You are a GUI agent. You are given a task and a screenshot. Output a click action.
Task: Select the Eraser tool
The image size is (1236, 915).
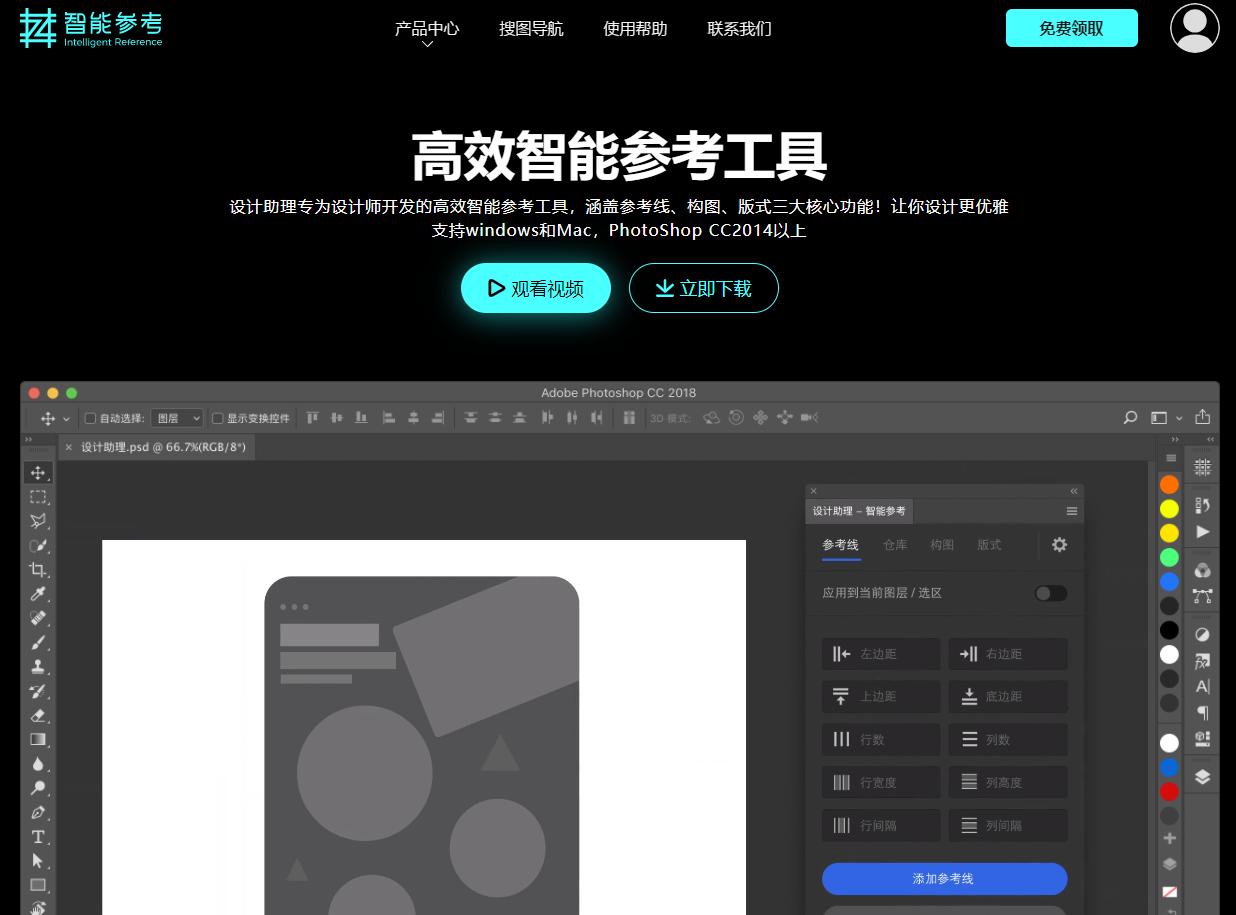(38, 715)
